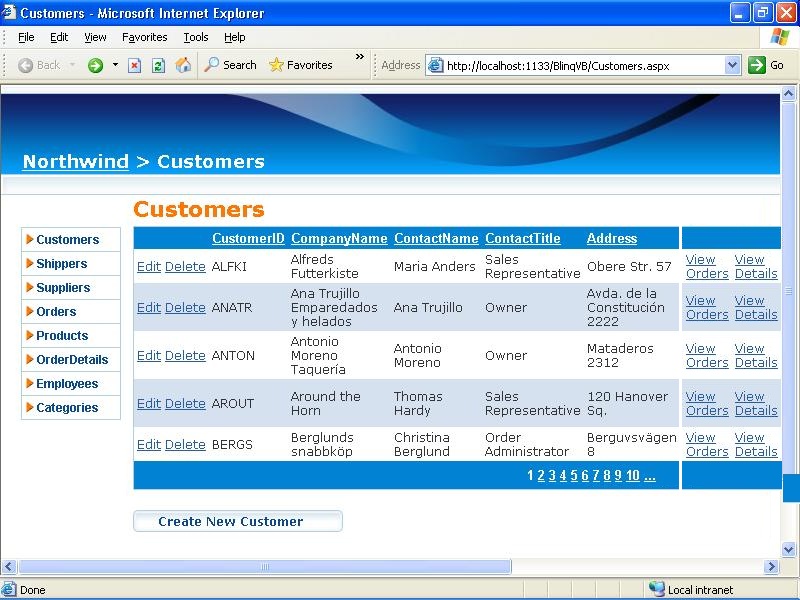
Task: Edit the ALFKI customer row
Action: pos(149,266)
